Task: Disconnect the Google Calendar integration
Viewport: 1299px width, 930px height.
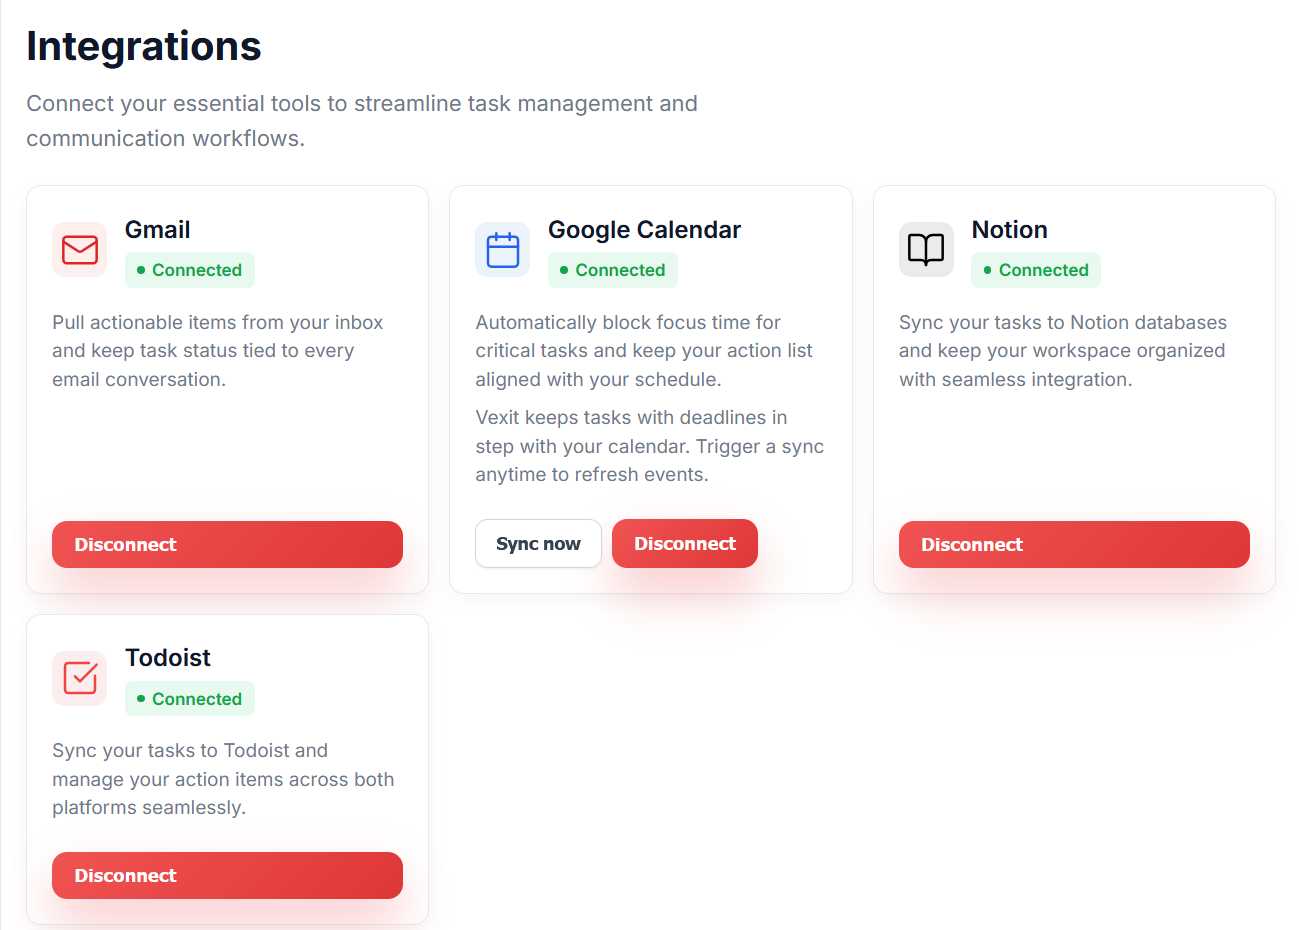Action: pos(684,543)
